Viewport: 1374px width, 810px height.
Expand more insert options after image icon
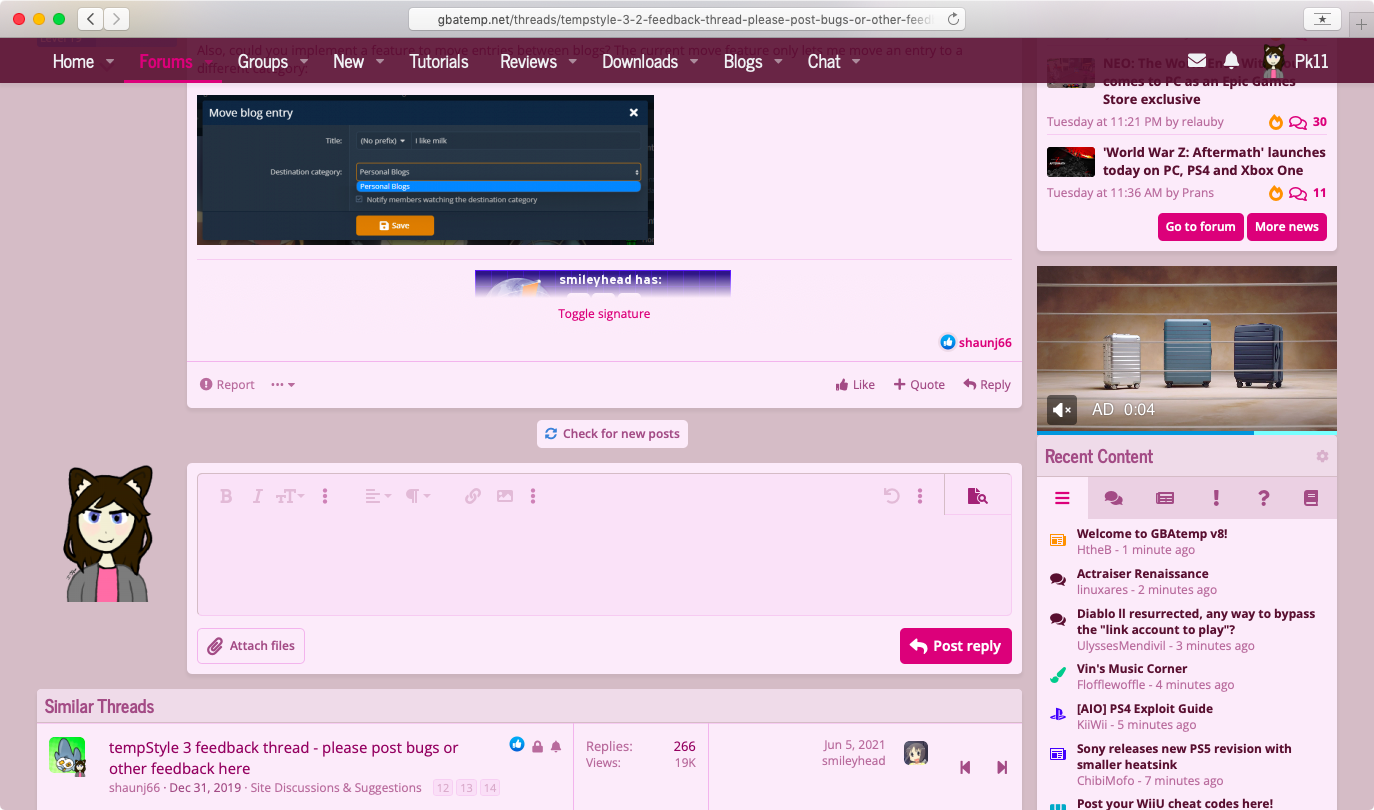tap(533, 496)
